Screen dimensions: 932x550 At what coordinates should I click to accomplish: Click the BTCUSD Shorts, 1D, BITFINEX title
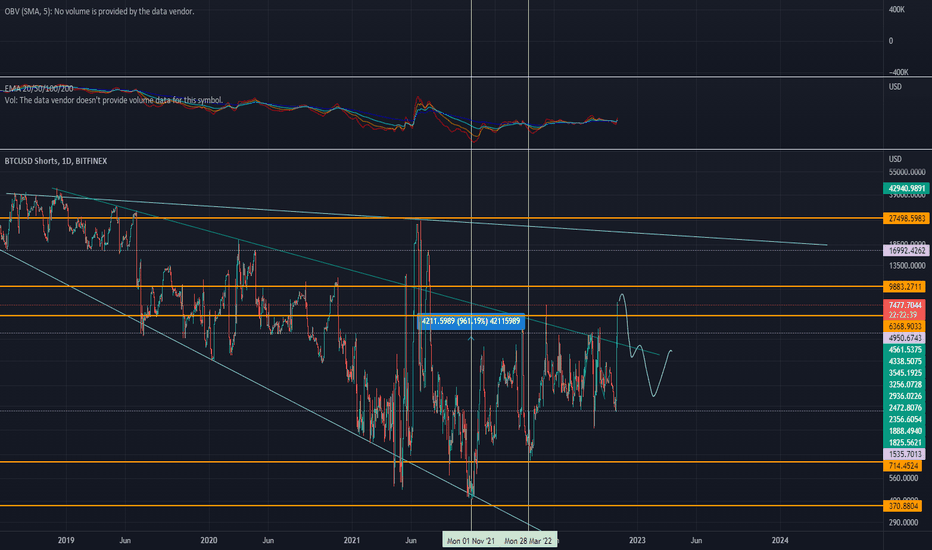56,161
